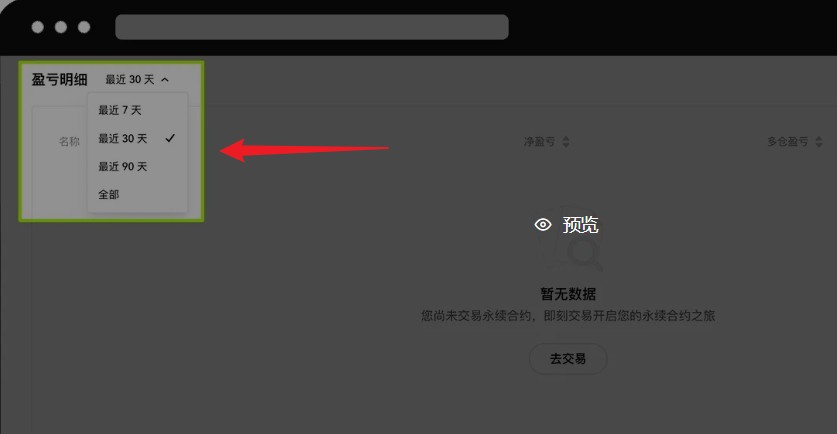The height and width of the screenshot is (434, 837).
Task: Click the 多仓盈亏 column header text
Action: coord(788,141)
